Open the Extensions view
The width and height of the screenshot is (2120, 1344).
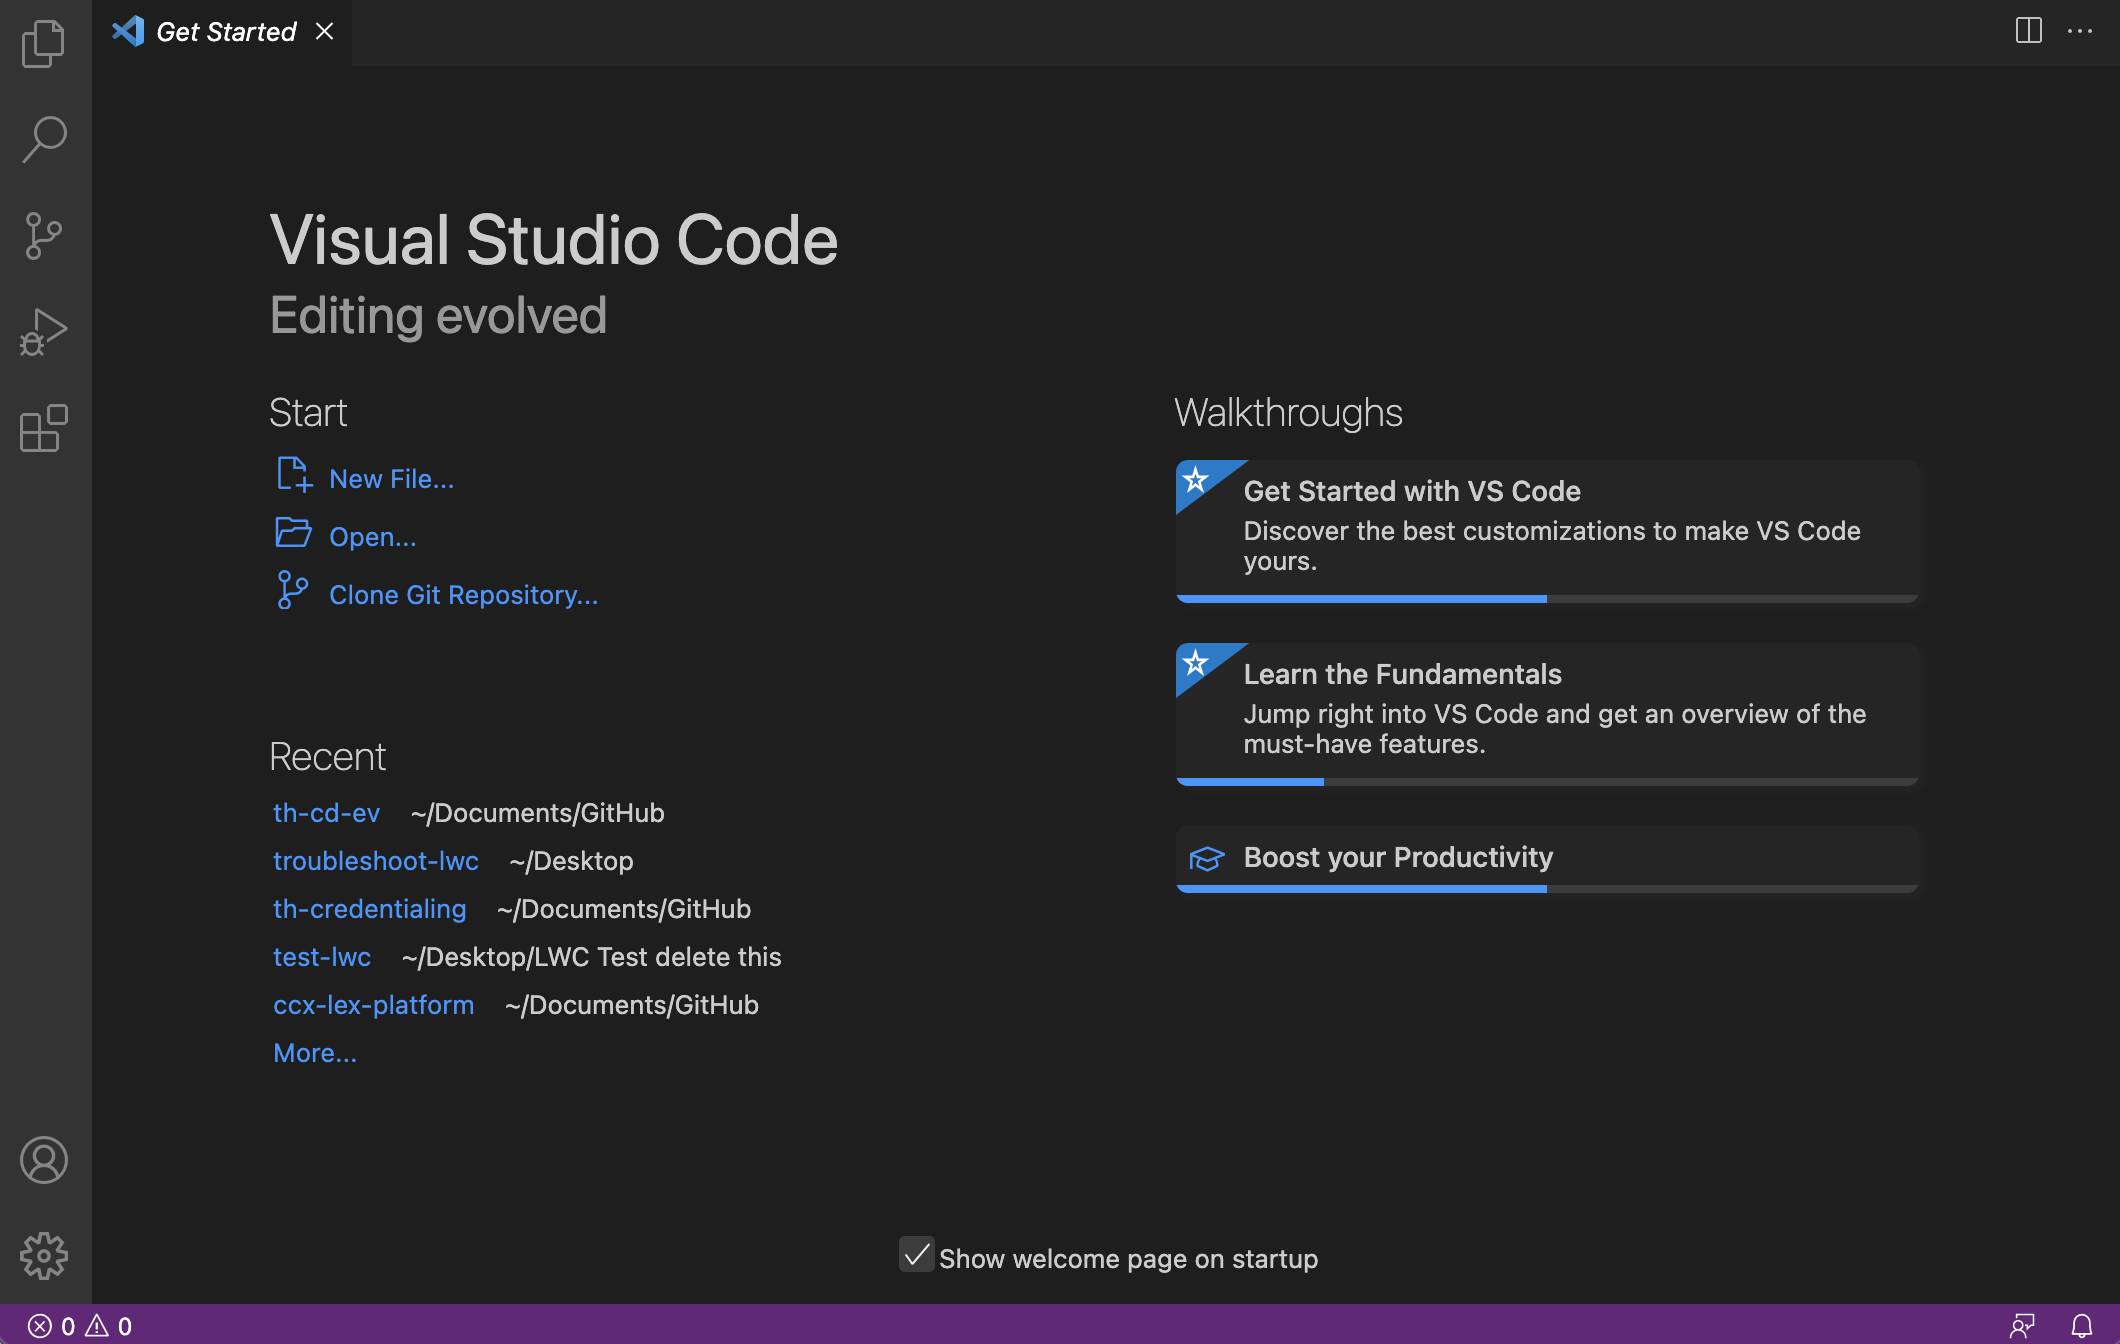pyautogui.click(x=44, y=428)
